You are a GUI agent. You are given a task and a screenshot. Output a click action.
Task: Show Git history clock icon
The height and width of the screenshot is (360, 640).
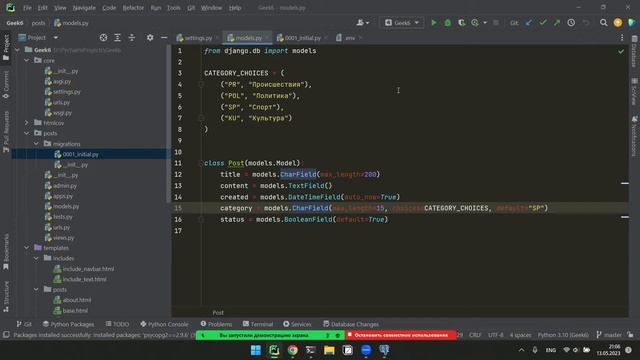(x=571, y=23)
